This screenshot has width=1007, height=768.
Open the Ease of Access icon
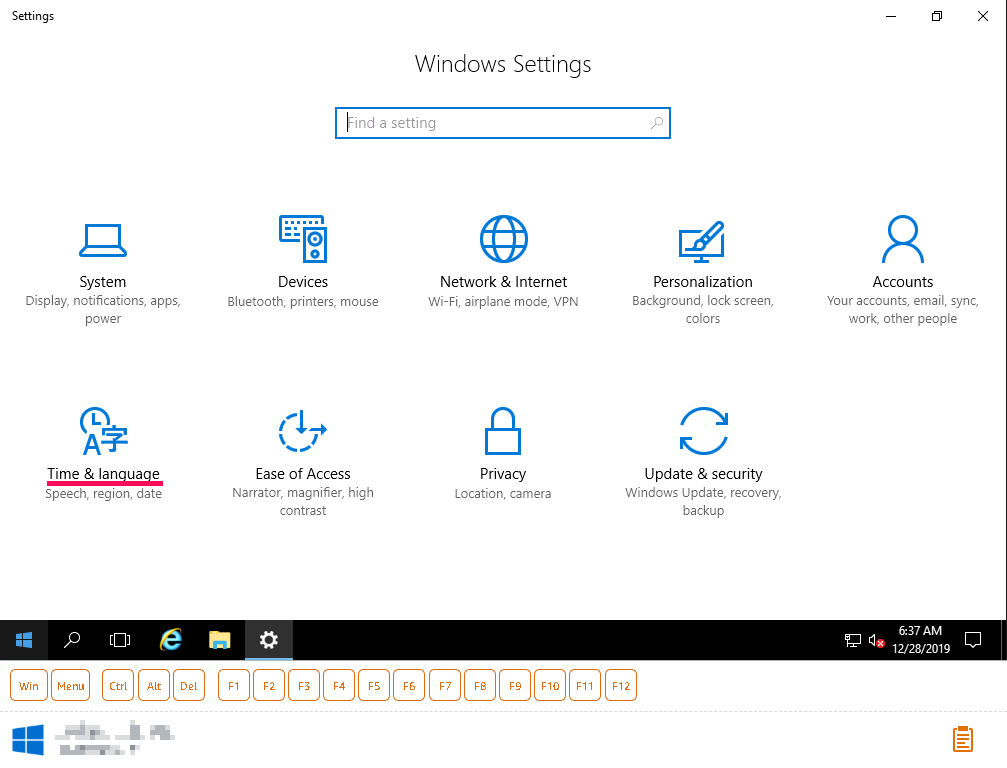tap(302, 431)
